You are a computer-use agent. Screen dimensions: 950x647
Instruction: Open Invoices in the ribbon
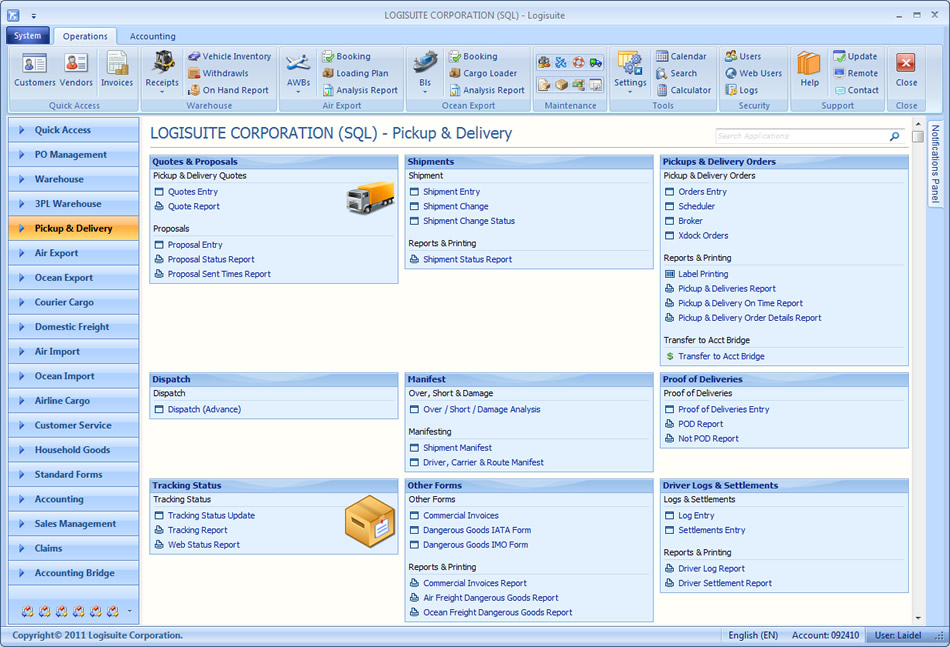(x=117, y=70)
